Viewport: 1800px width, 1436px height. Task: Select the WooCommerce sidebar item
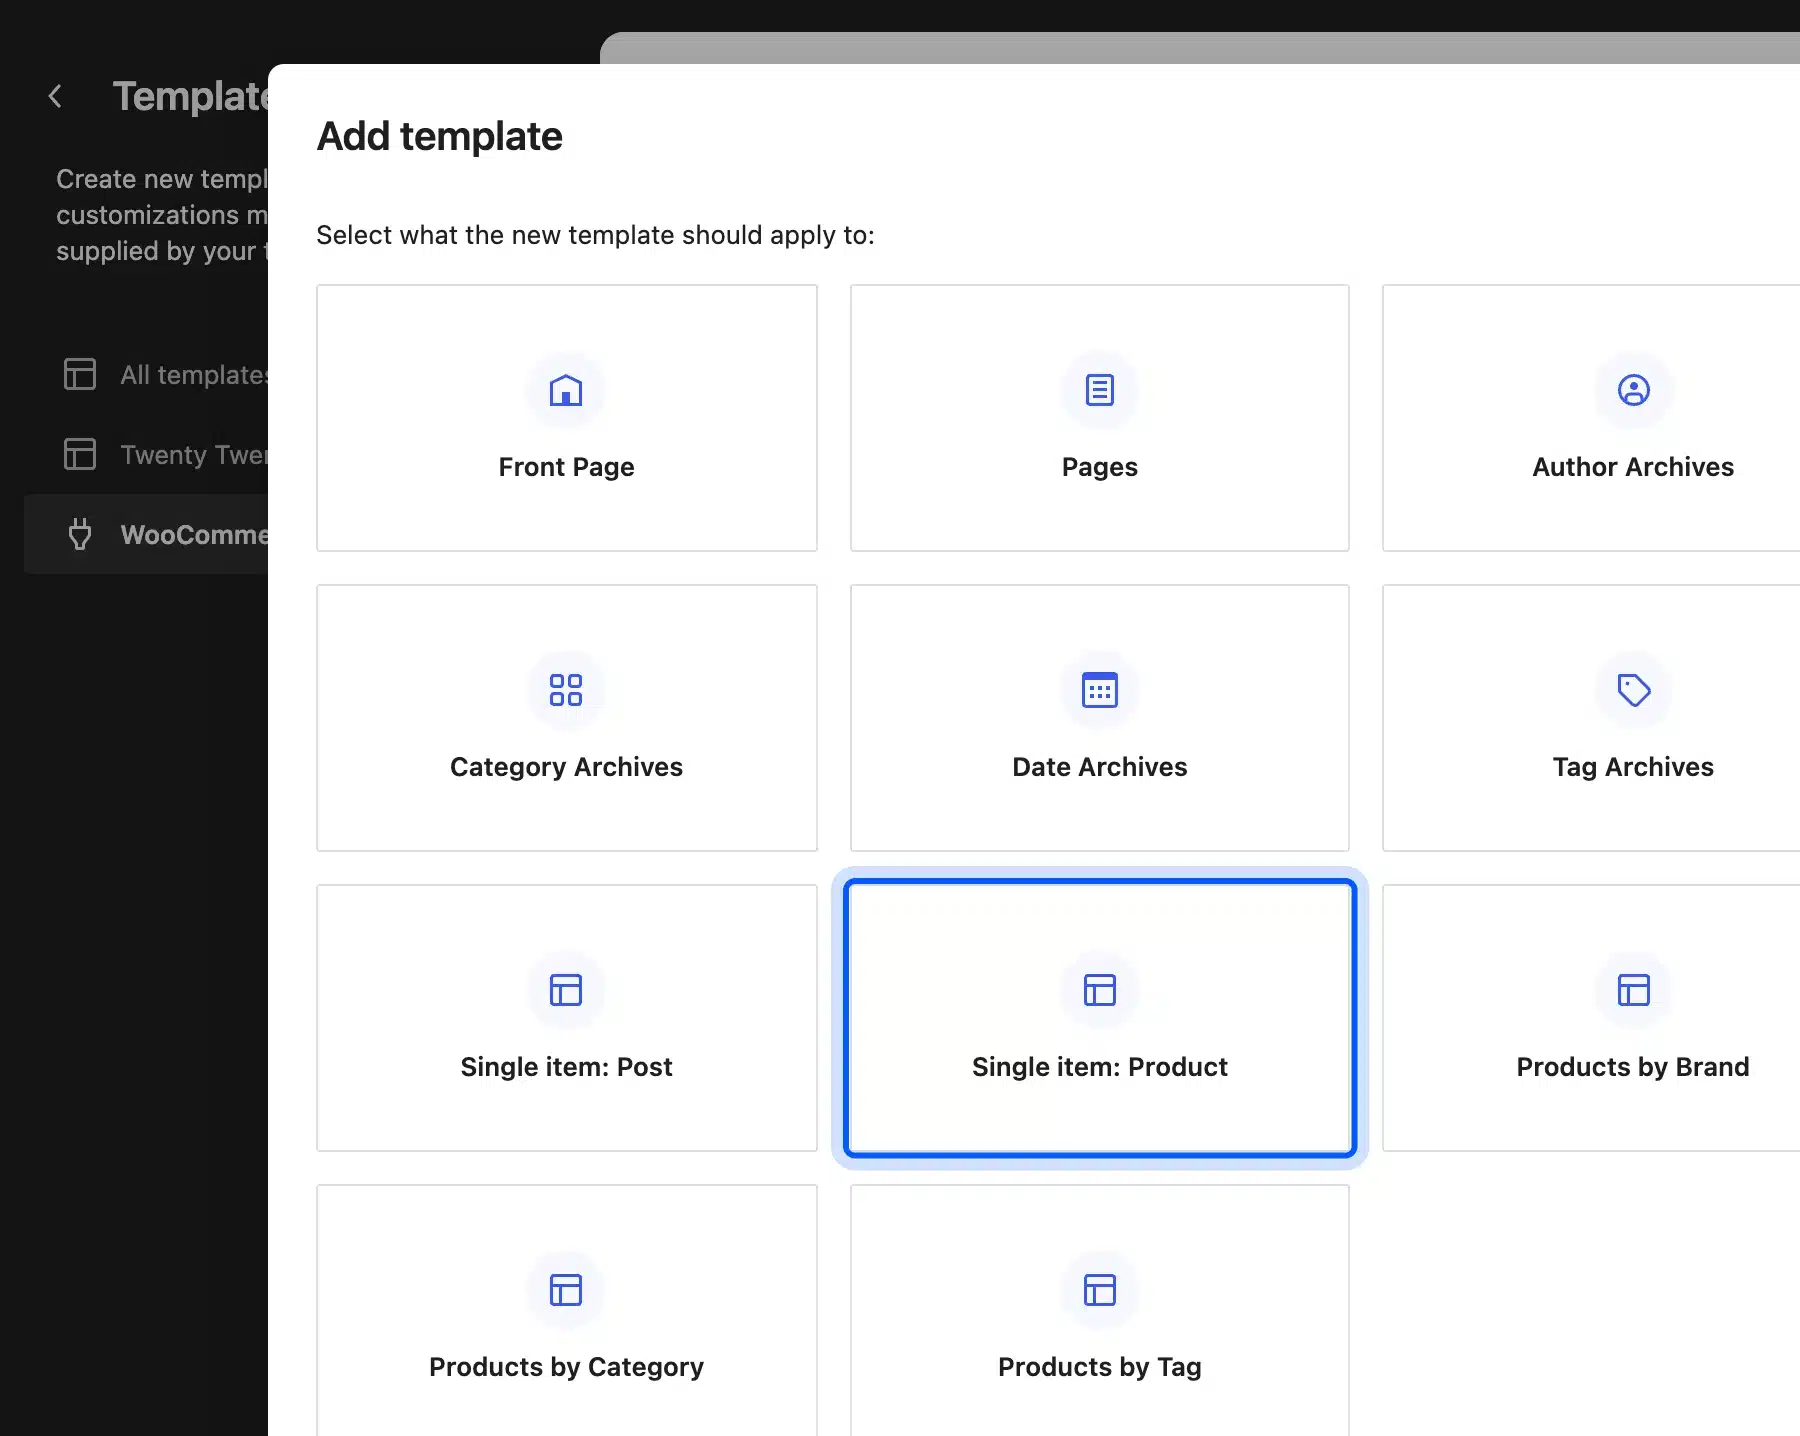coord(146,534)
